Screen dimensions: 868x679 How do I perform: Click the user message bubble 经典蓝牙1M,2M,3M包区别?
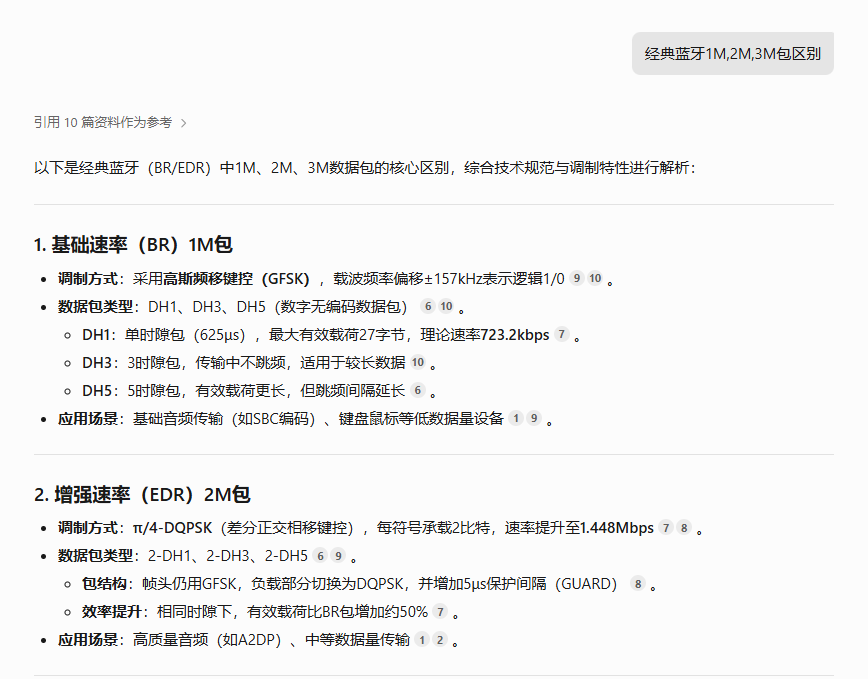pos(732,54)
